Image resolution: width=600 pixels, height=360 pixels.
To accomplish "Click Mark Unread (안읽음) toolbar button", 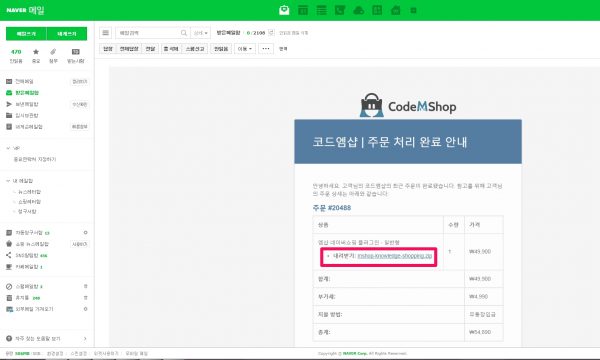I will (x=221, y=49).
